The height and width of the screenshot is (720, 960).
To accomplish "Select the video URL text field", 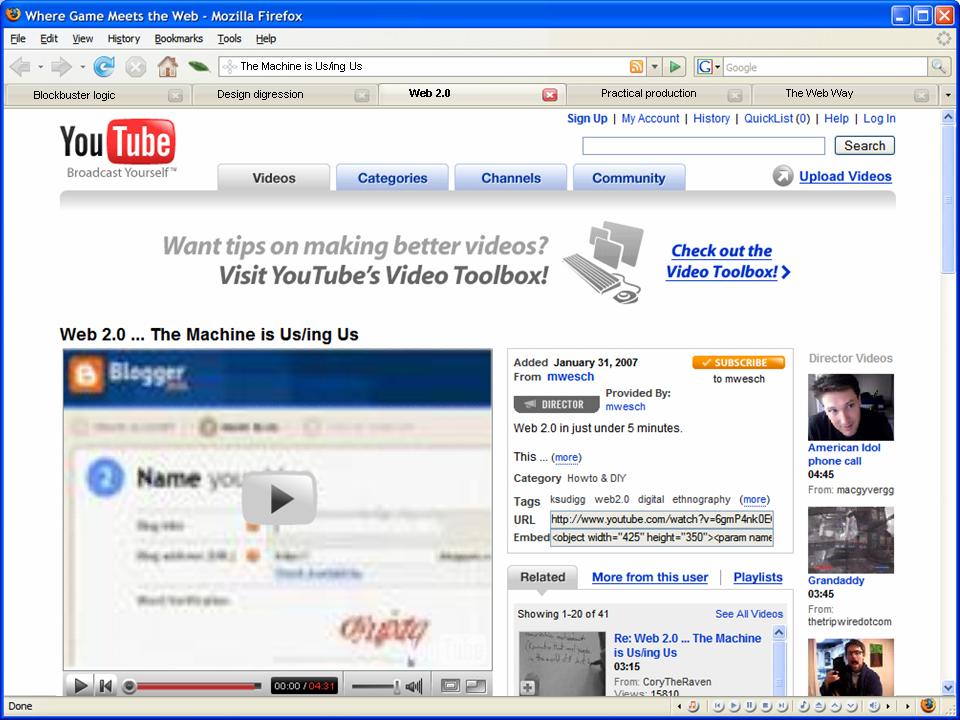I will pos(661,519).
